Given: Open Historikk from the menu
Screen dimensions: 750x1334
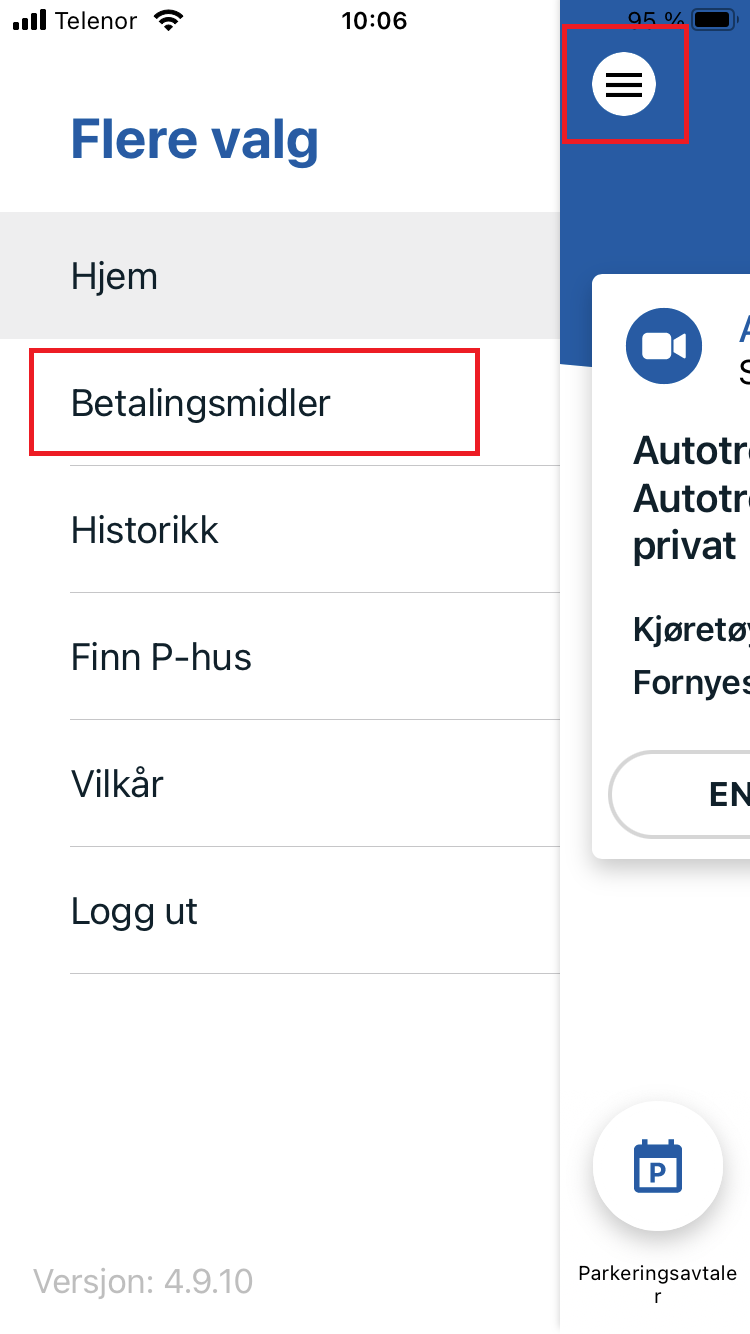Looking at the screenshot, I should click(x=280, y=530).
